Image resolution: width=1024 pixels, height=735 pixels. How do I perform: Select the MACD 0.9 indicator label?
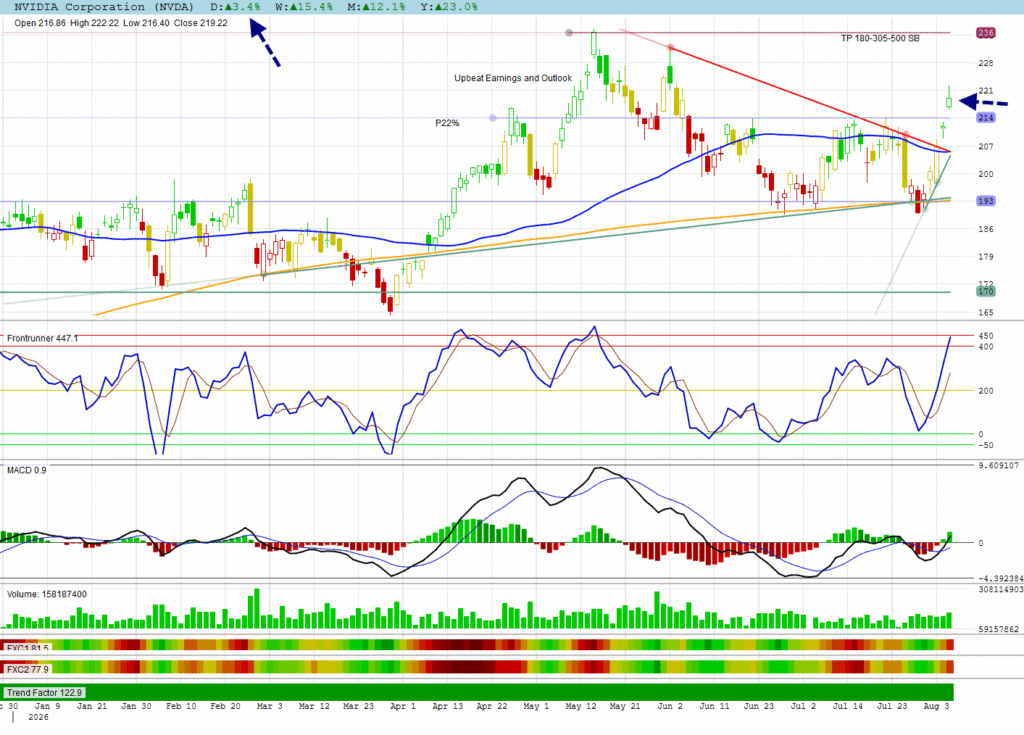pyautogui.click(x=27, y=470)
